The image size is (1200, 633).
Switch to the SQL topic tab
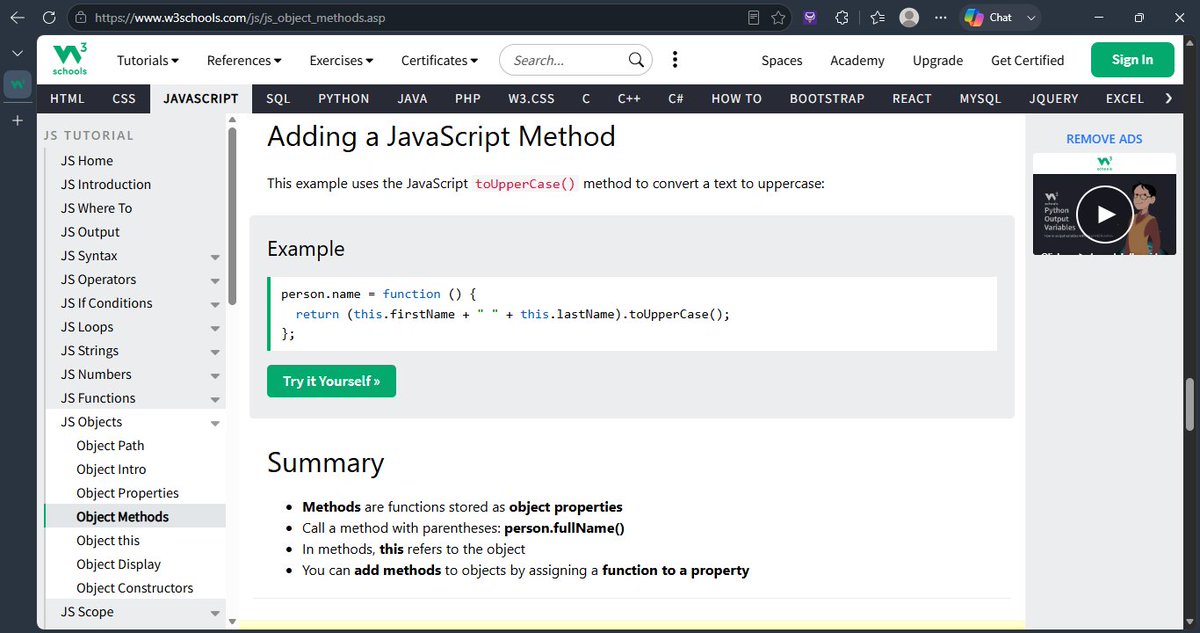(x=278, y=98)
